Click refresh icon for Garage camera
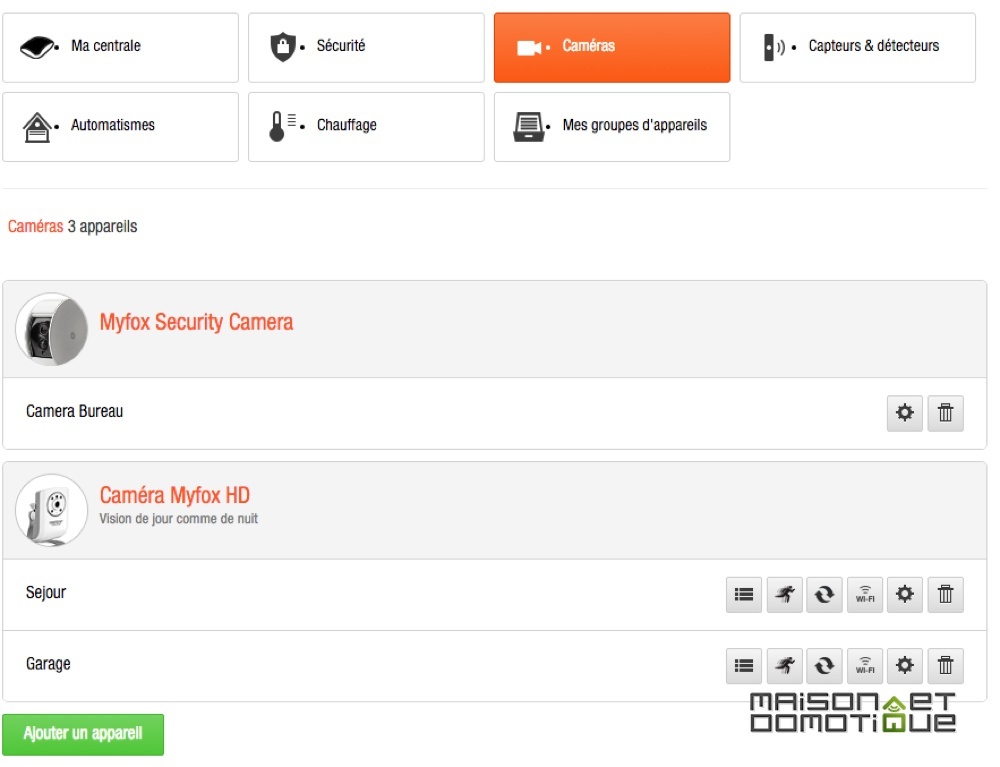 point(824,666)
